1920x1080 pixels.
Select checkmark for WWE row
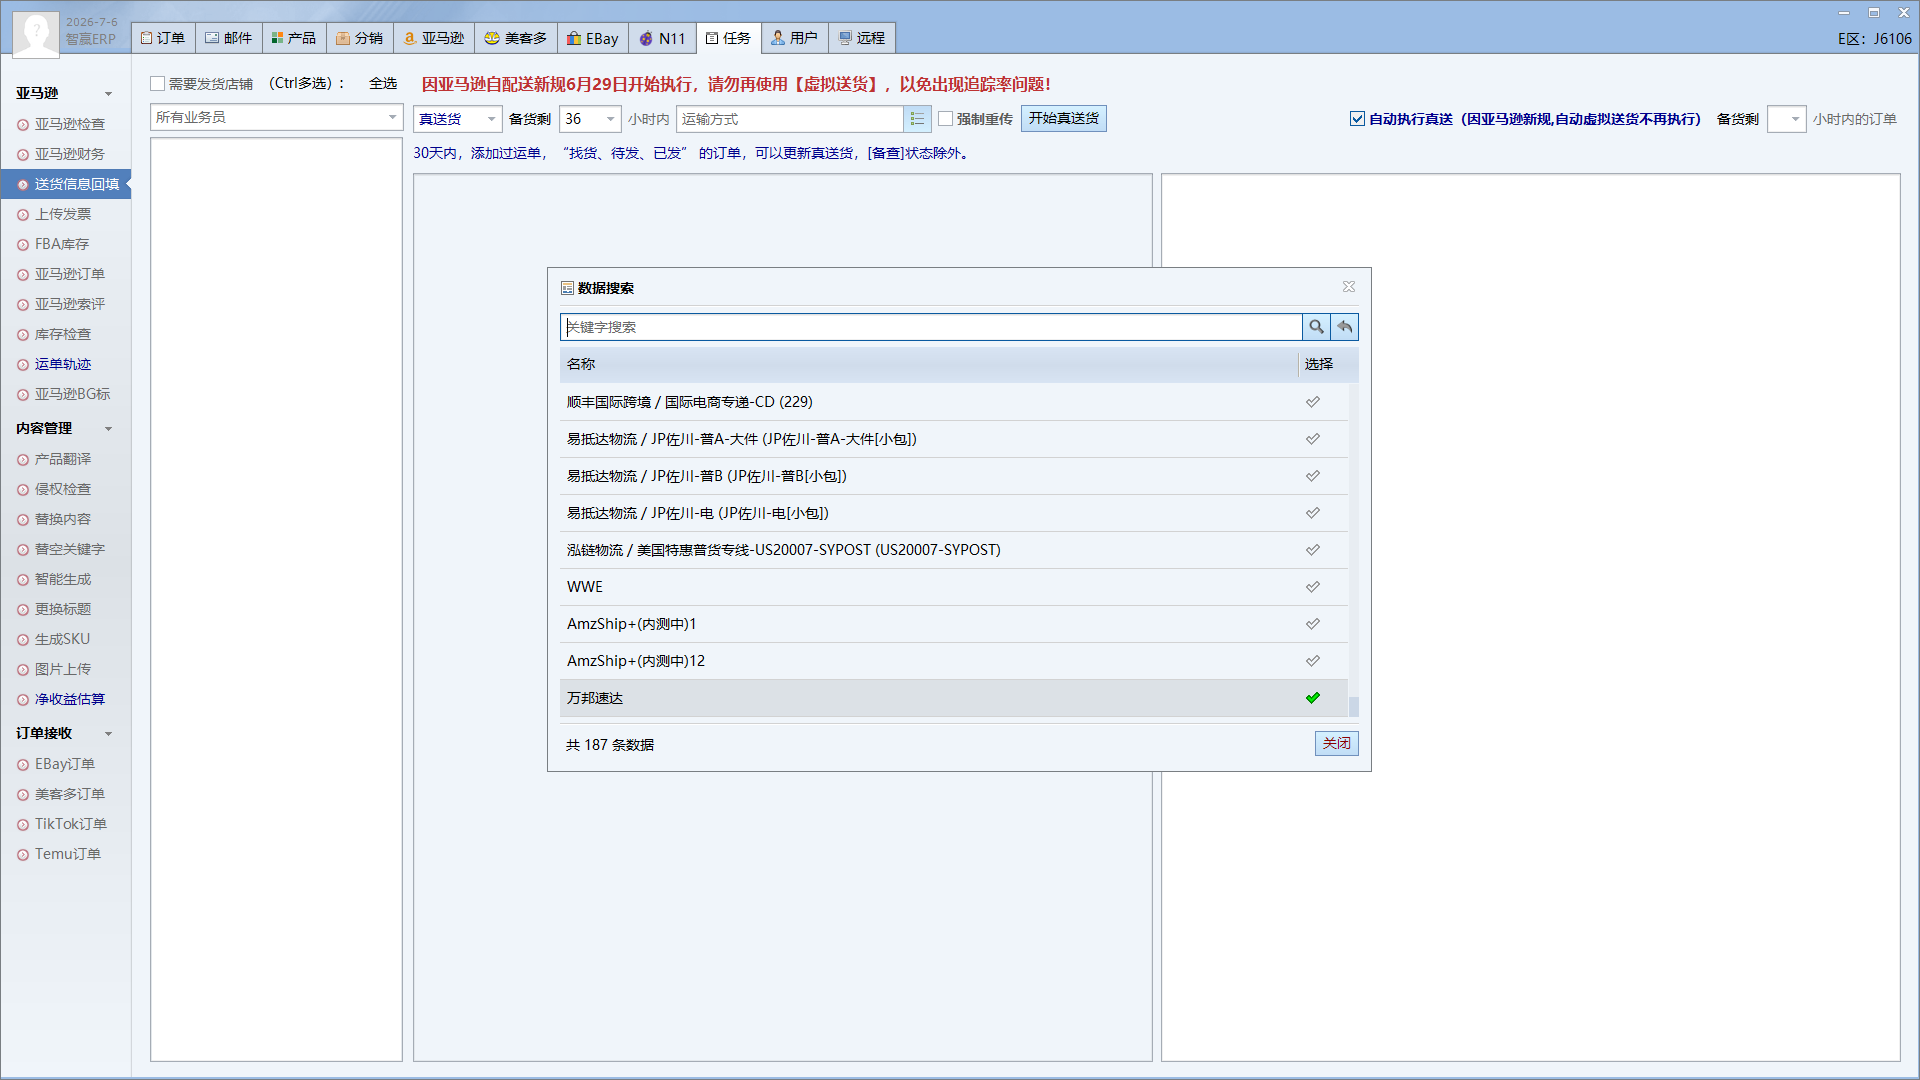click(1313, 587)
